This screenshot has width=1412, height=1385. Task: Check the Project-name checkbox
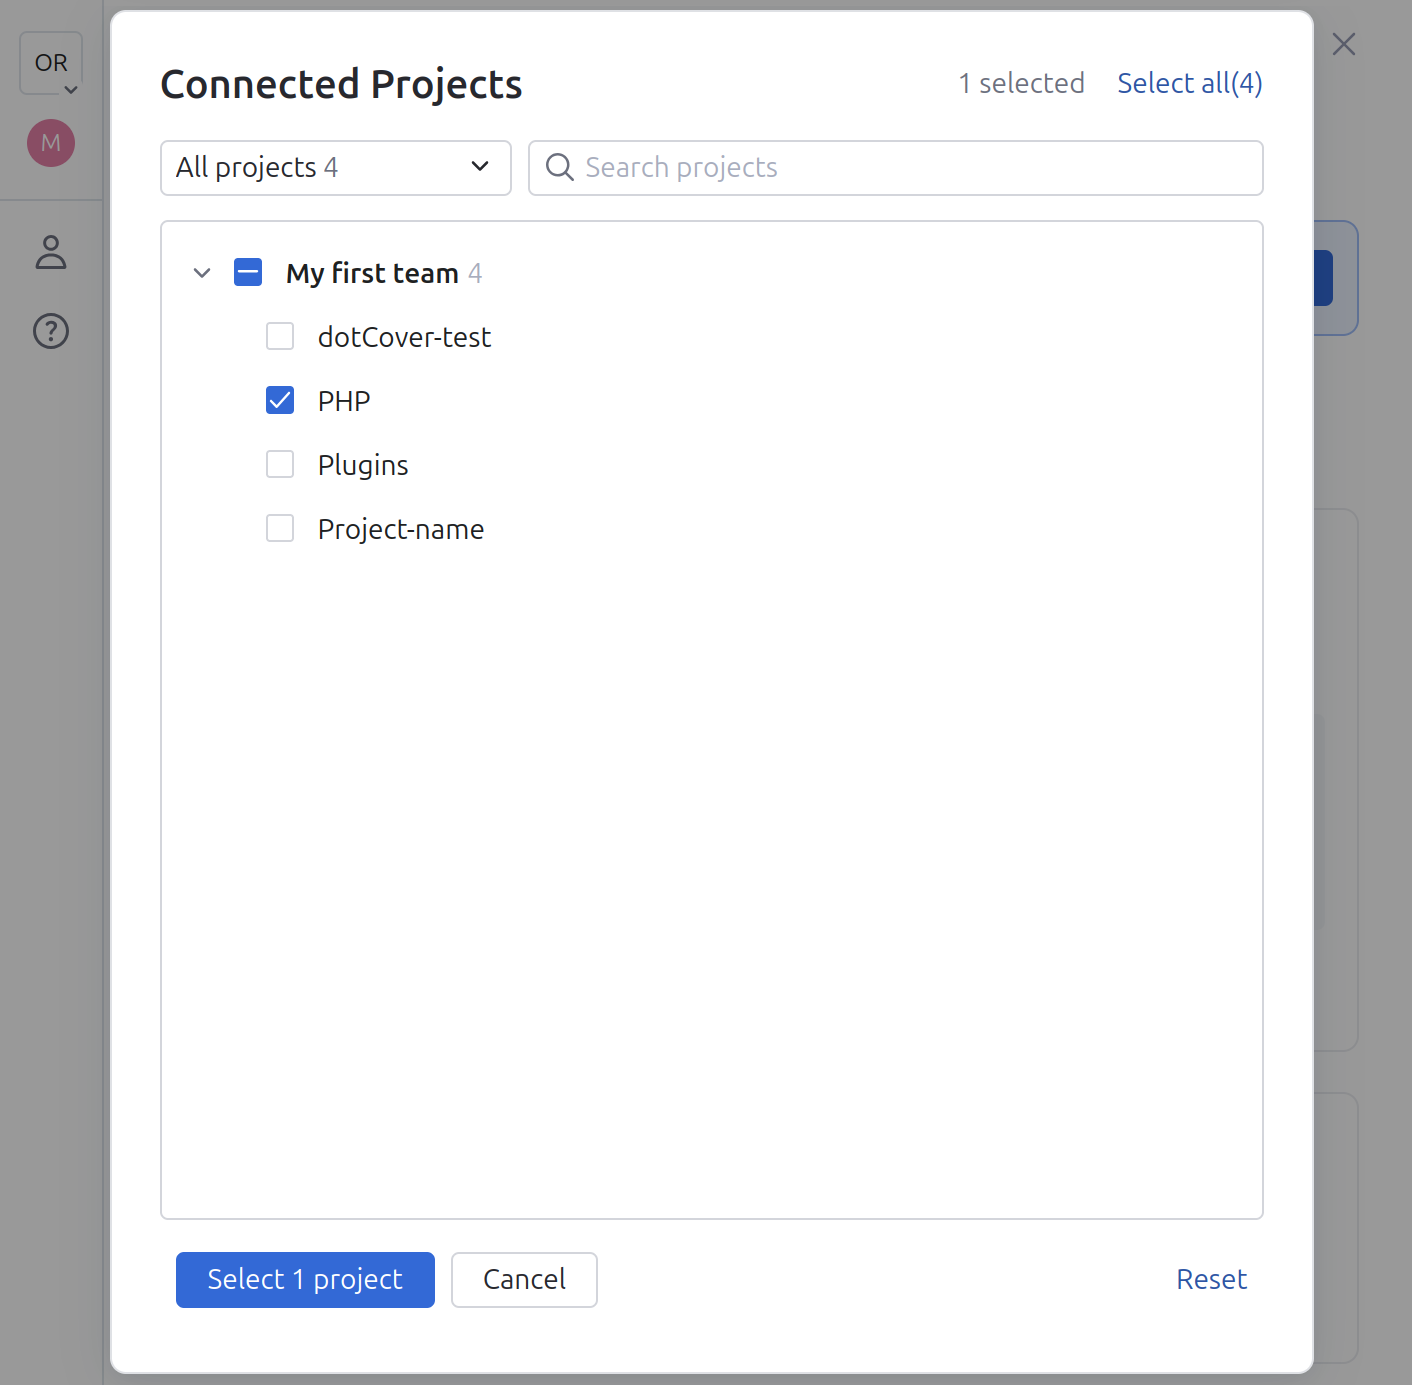280,528
